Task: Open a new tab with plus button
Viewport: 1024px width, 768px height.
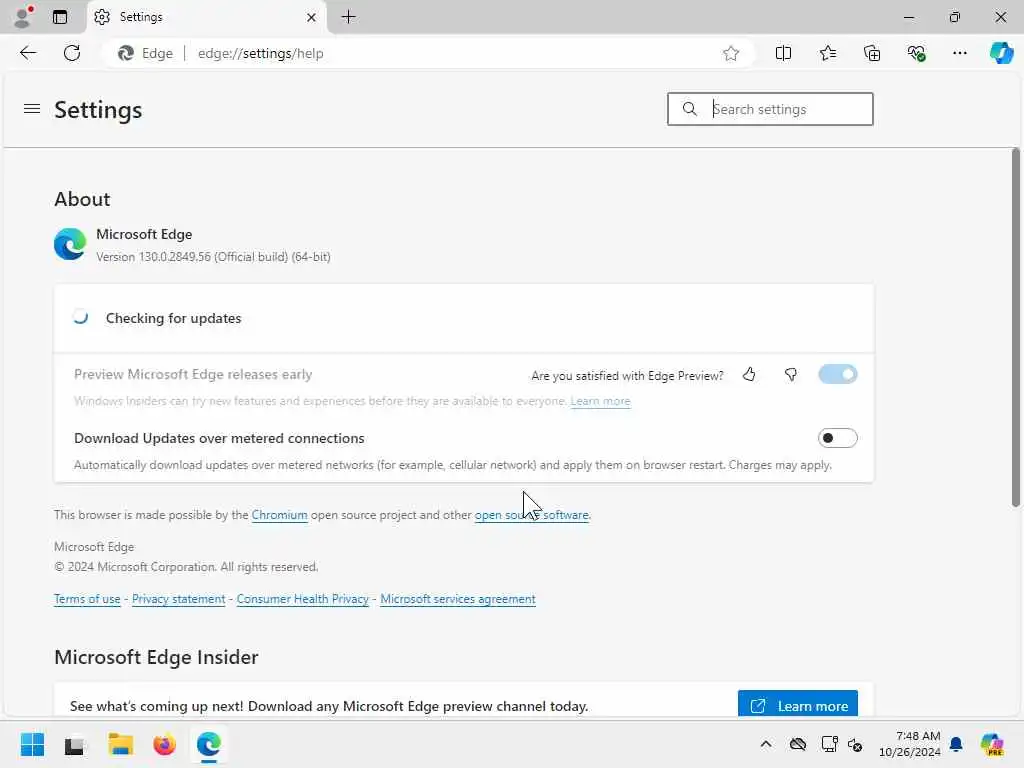Action: [x=349, y=17]
